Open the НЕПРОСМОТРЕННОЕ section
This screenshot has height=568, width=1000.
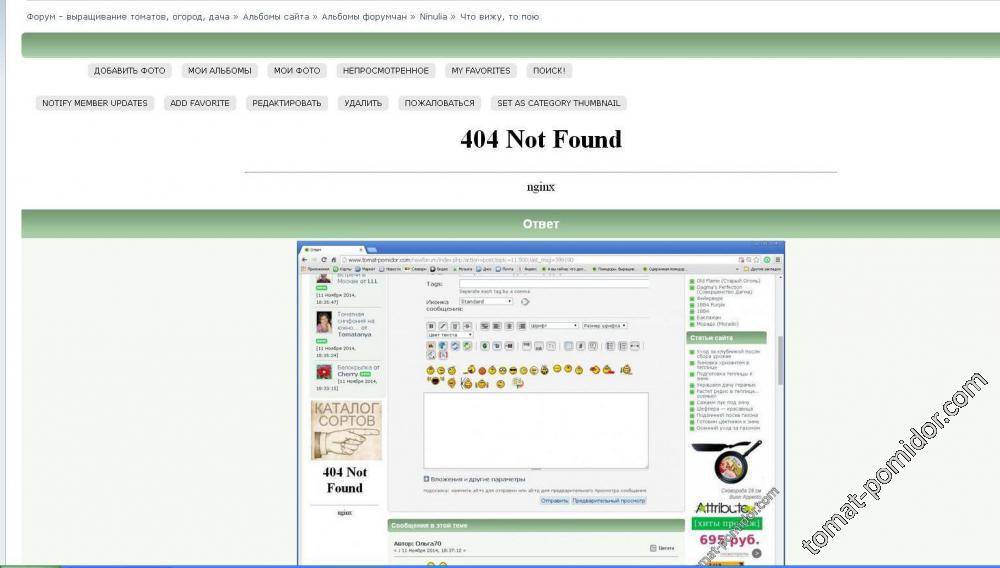coord(386,71)
